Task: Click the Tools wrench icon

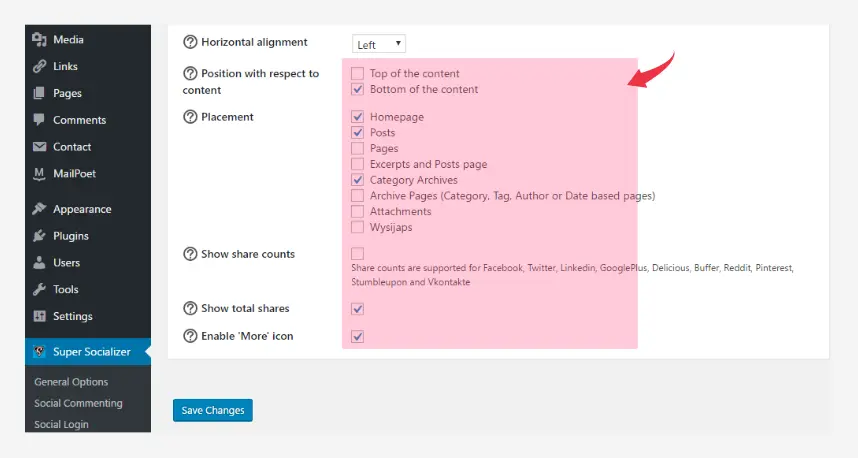Action: (40, 290)
